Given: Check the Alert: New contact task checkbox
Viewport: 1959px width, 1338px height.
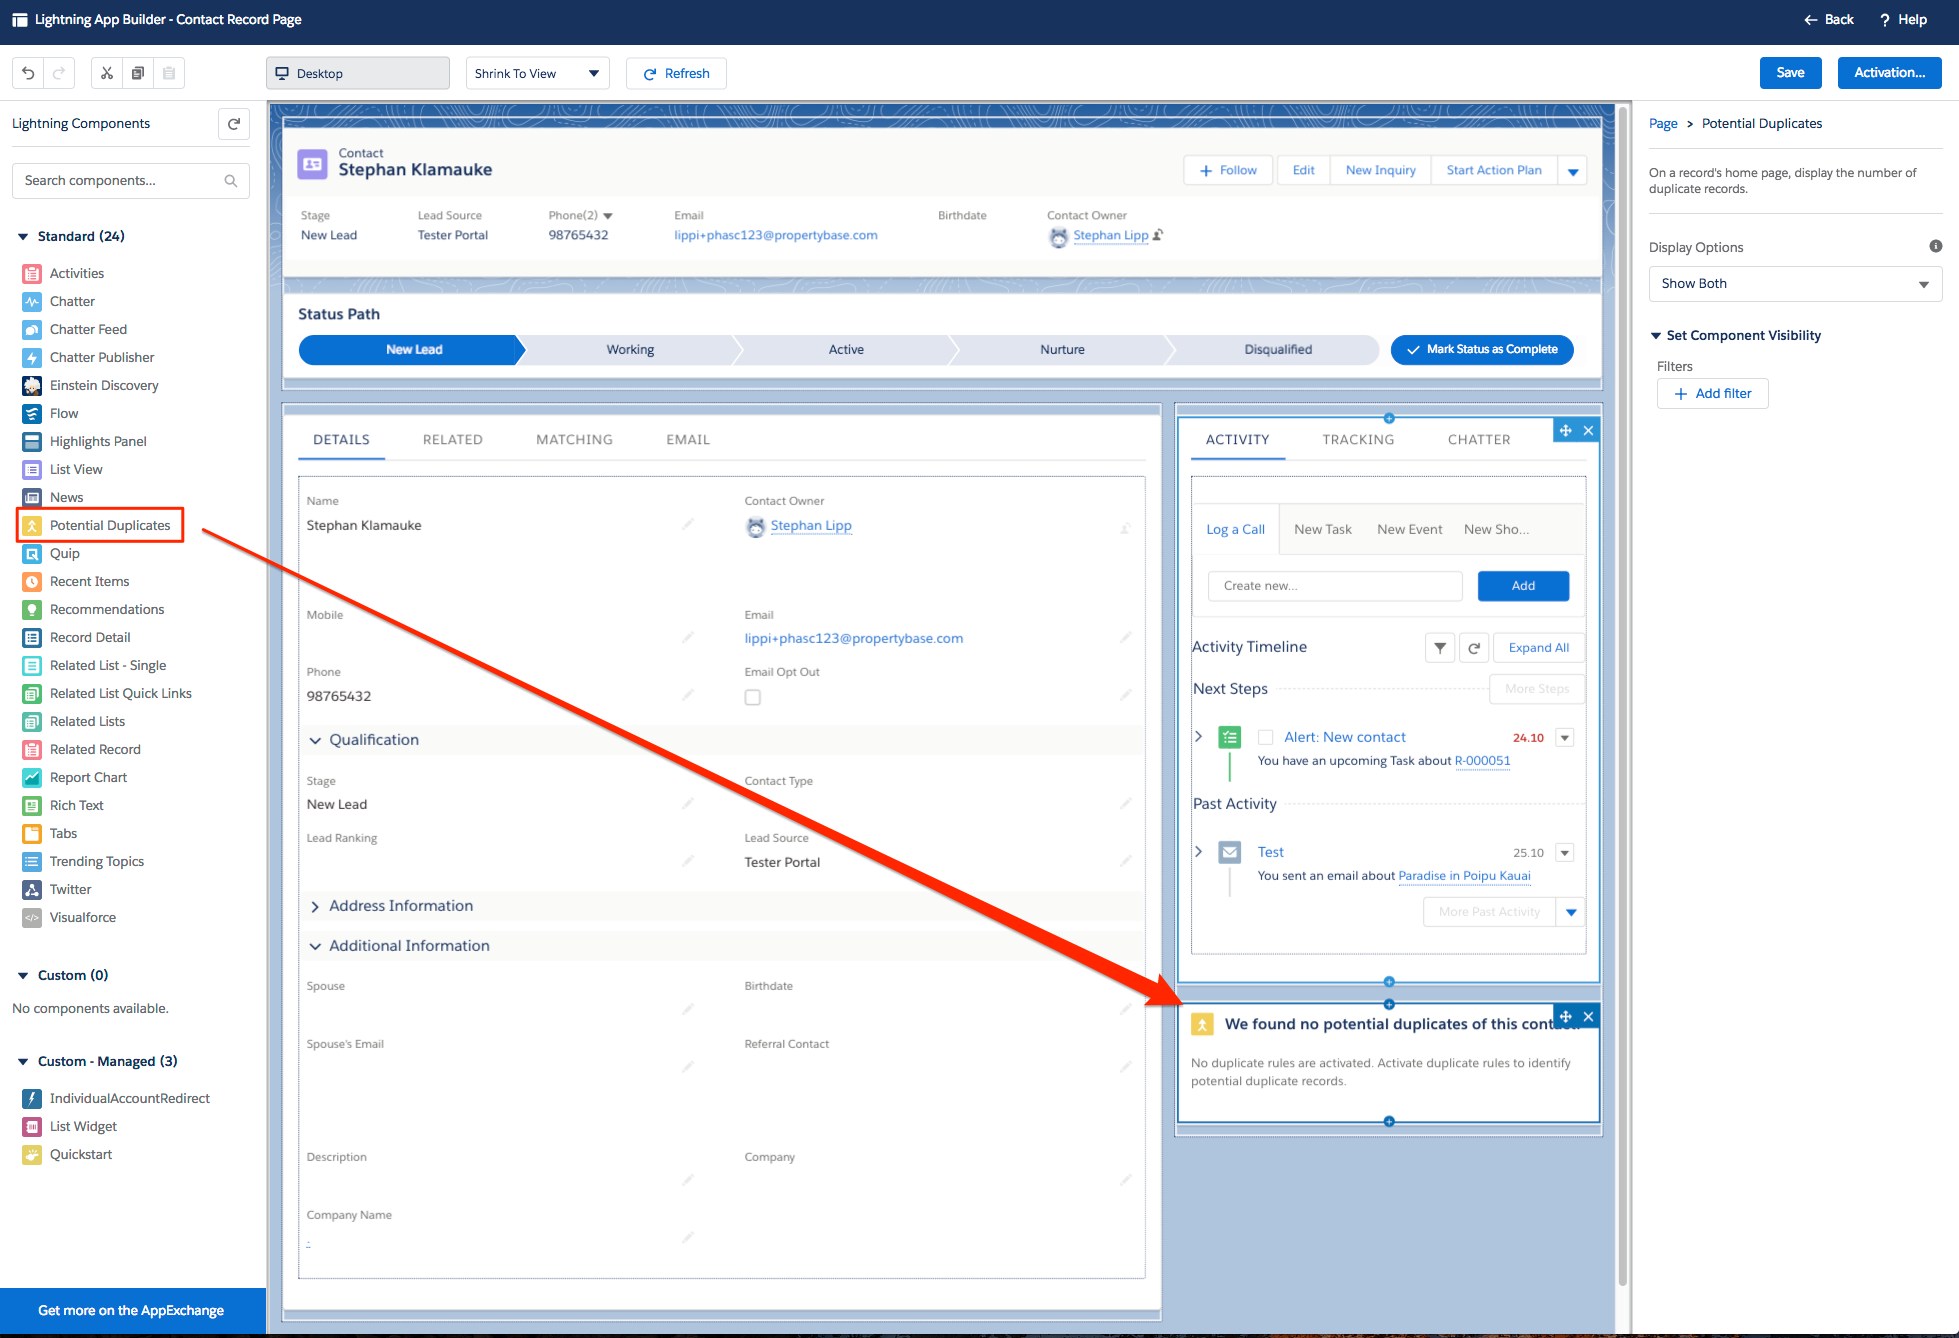Looking at the screenshot, I should (x=1265, y=737).
